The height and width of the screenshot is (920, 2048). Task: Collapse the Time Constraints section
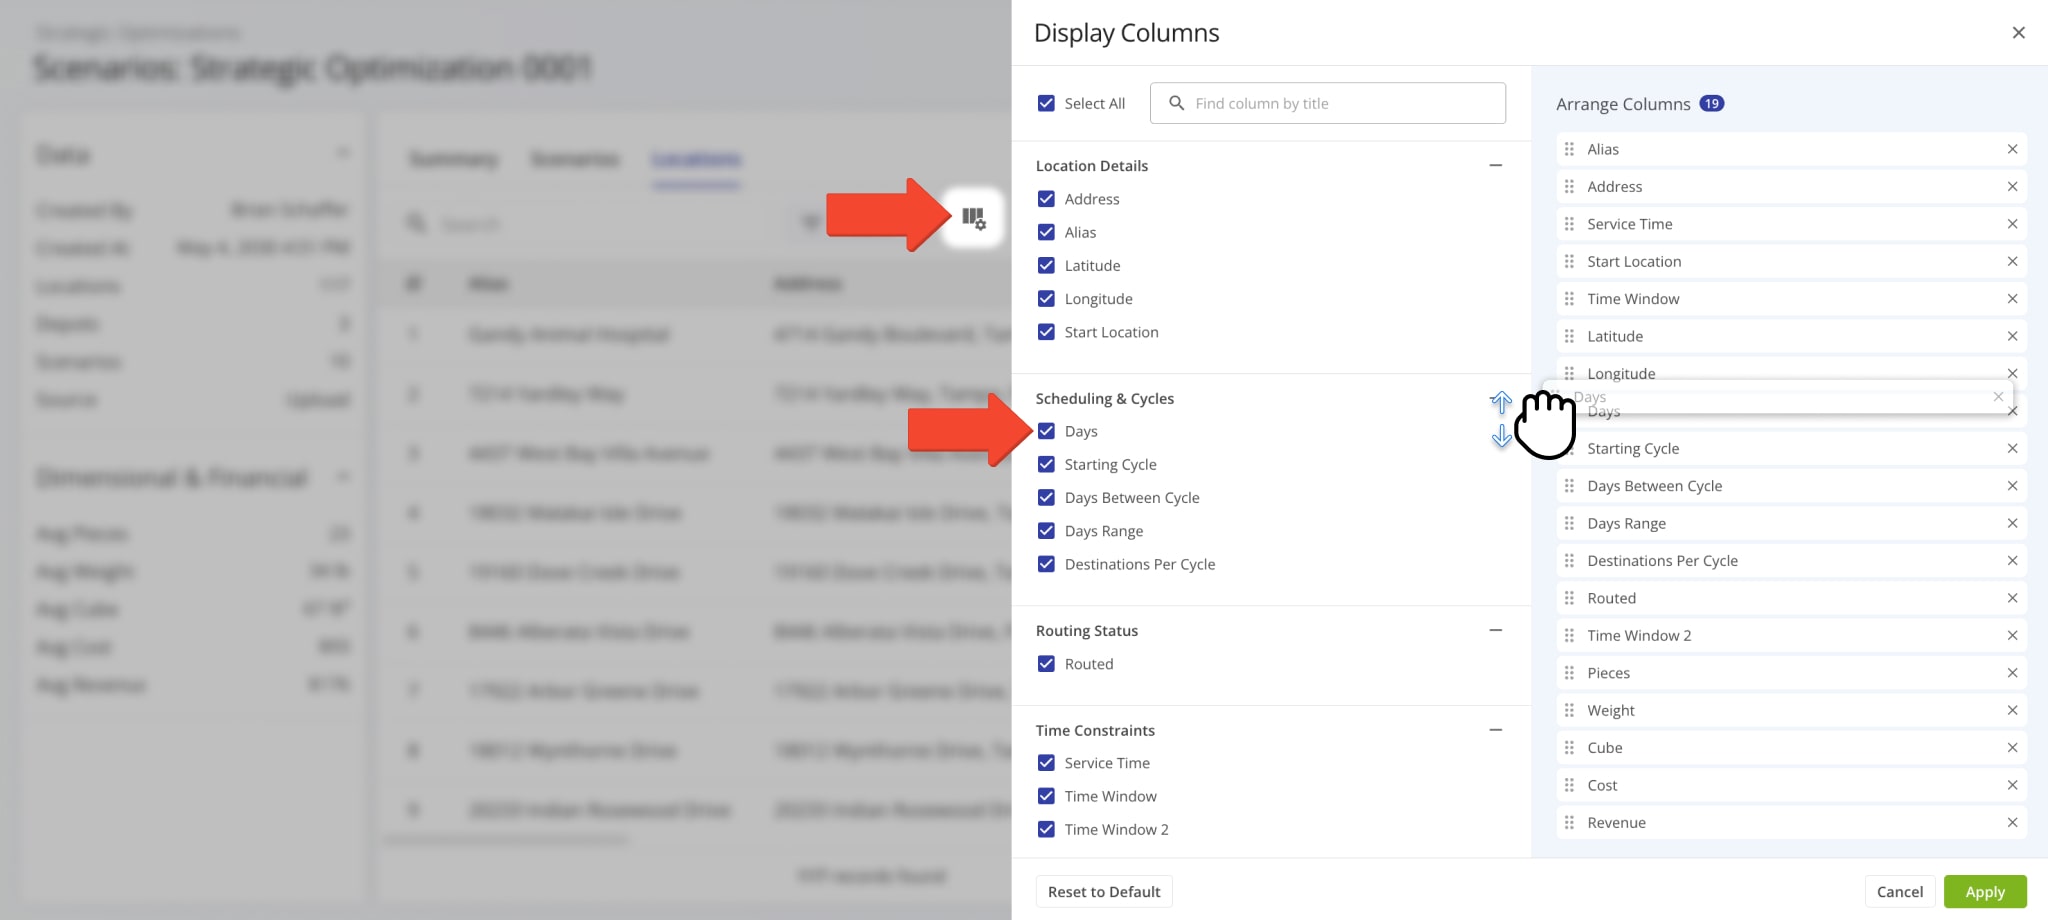pos(1495,731)
